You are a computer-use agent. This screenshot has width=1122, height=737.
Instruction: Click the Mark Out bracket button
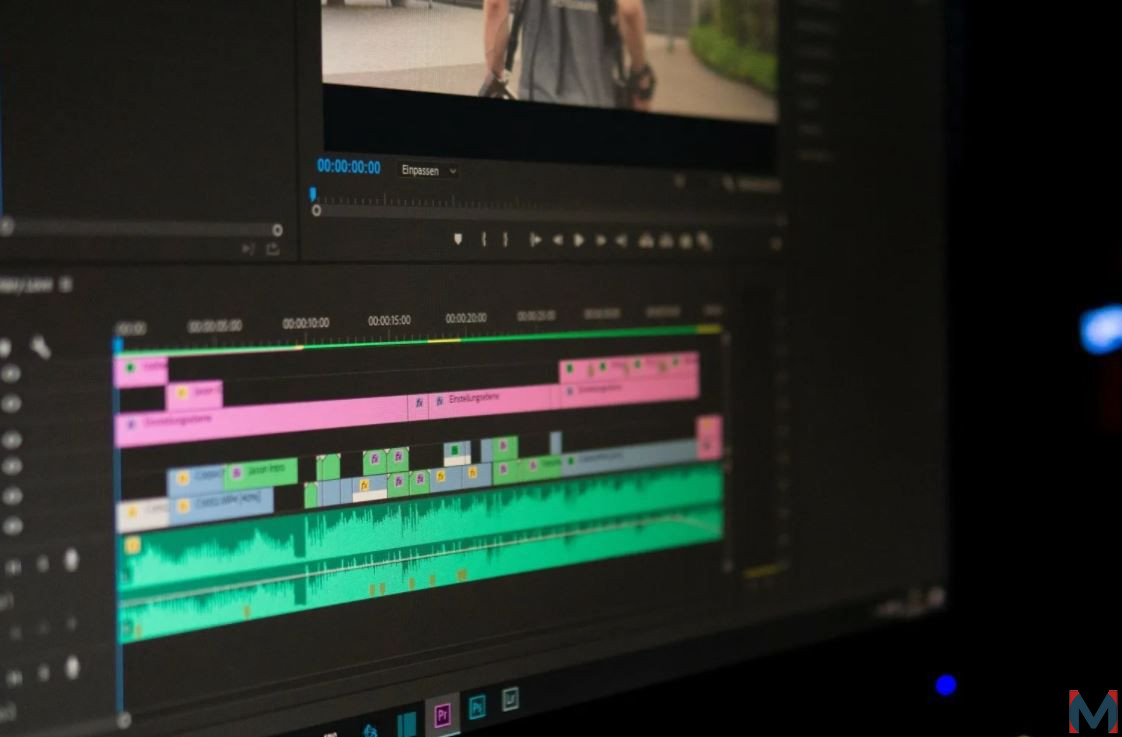[505, 240]
